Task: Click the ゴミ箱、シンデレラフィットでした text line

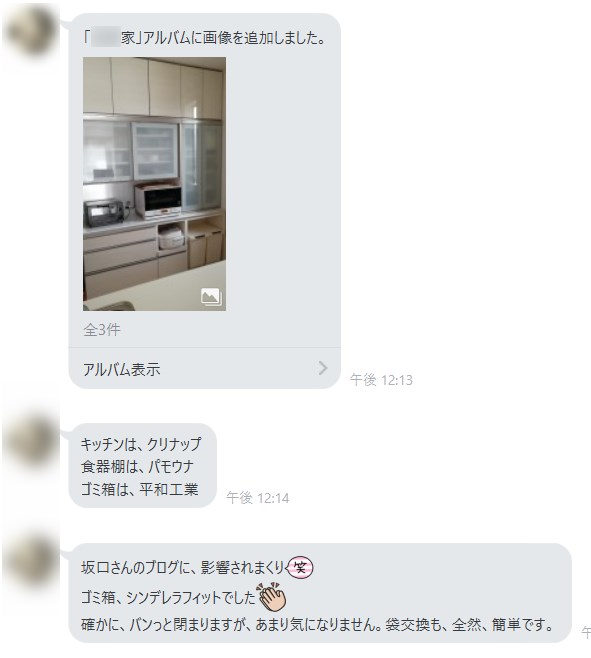Action: [x=168, y=597]
